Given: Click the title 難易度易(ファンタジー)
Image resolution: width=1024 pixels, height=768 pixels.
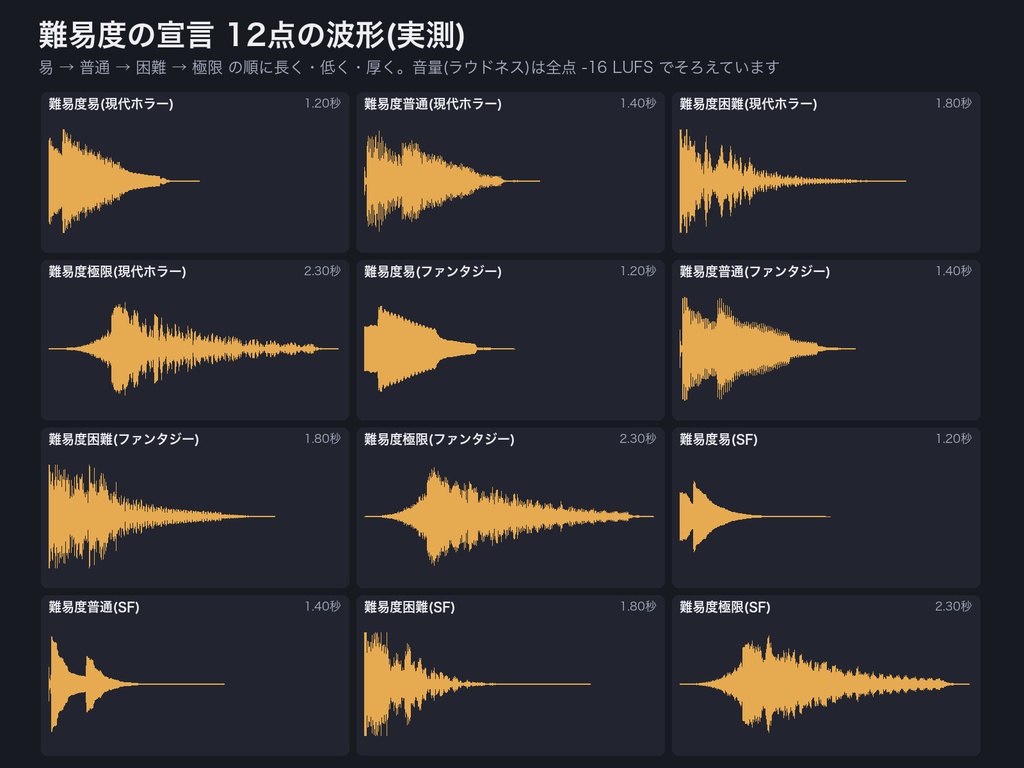Looking at the screenshot, I should 433,271.
